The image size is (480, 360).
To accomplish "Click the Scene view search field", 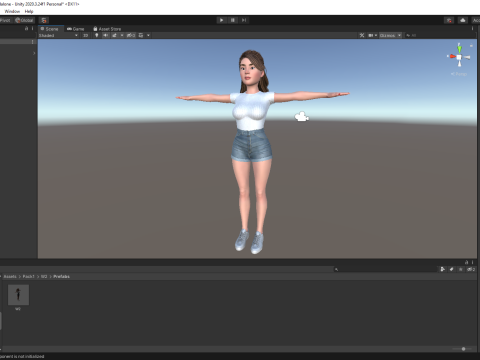I will coord(440,35).
